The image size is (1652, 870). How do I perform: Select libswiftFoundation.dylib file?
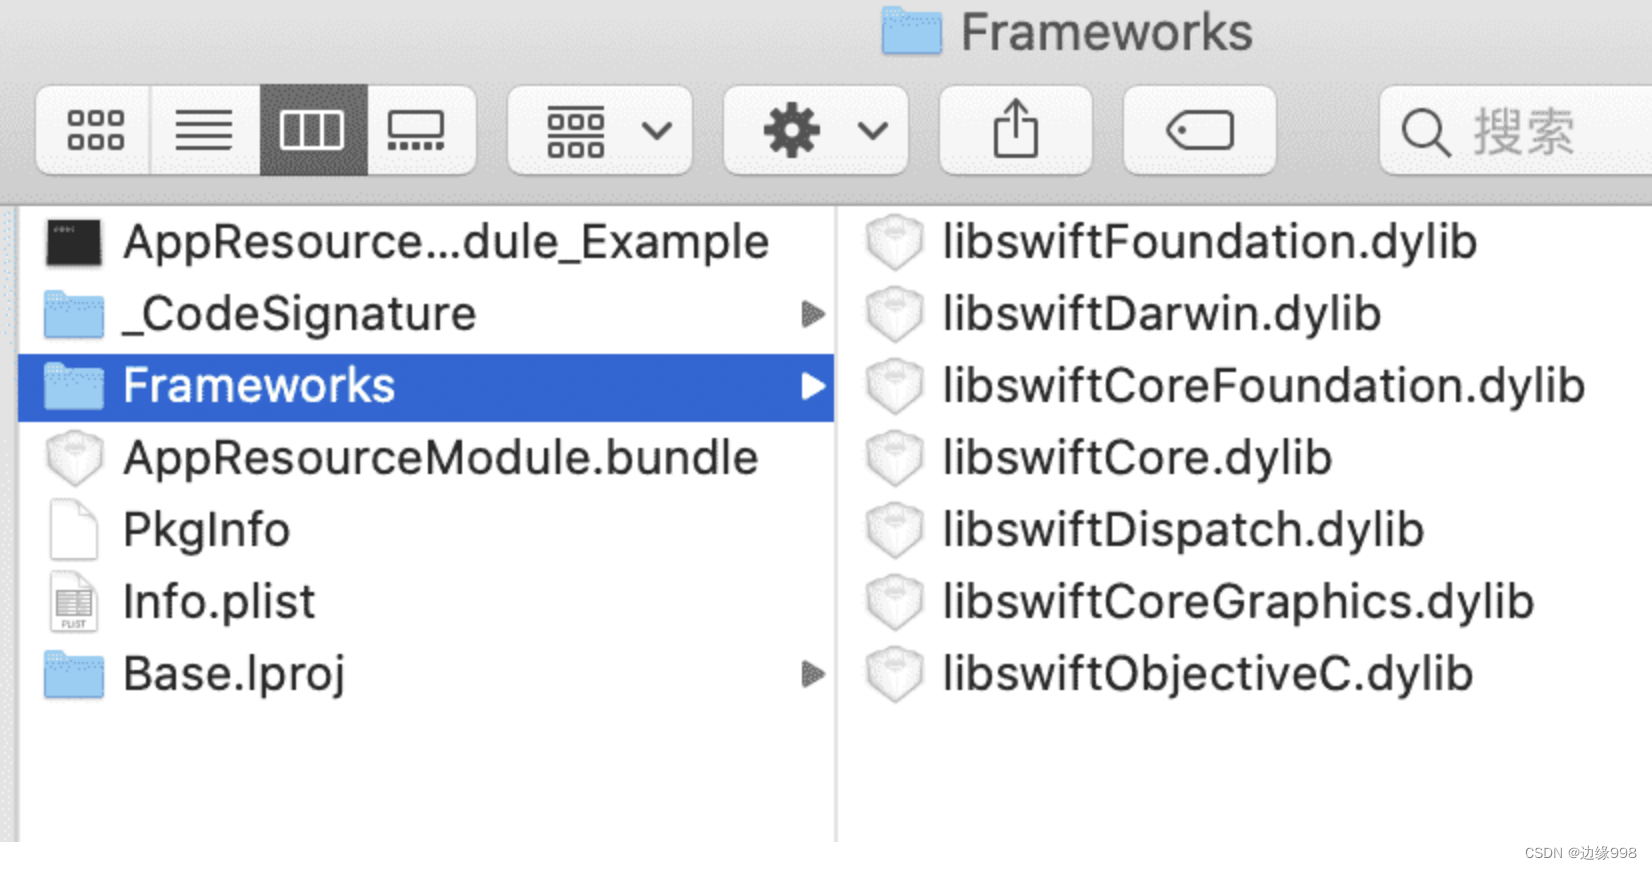[1209, 242]
